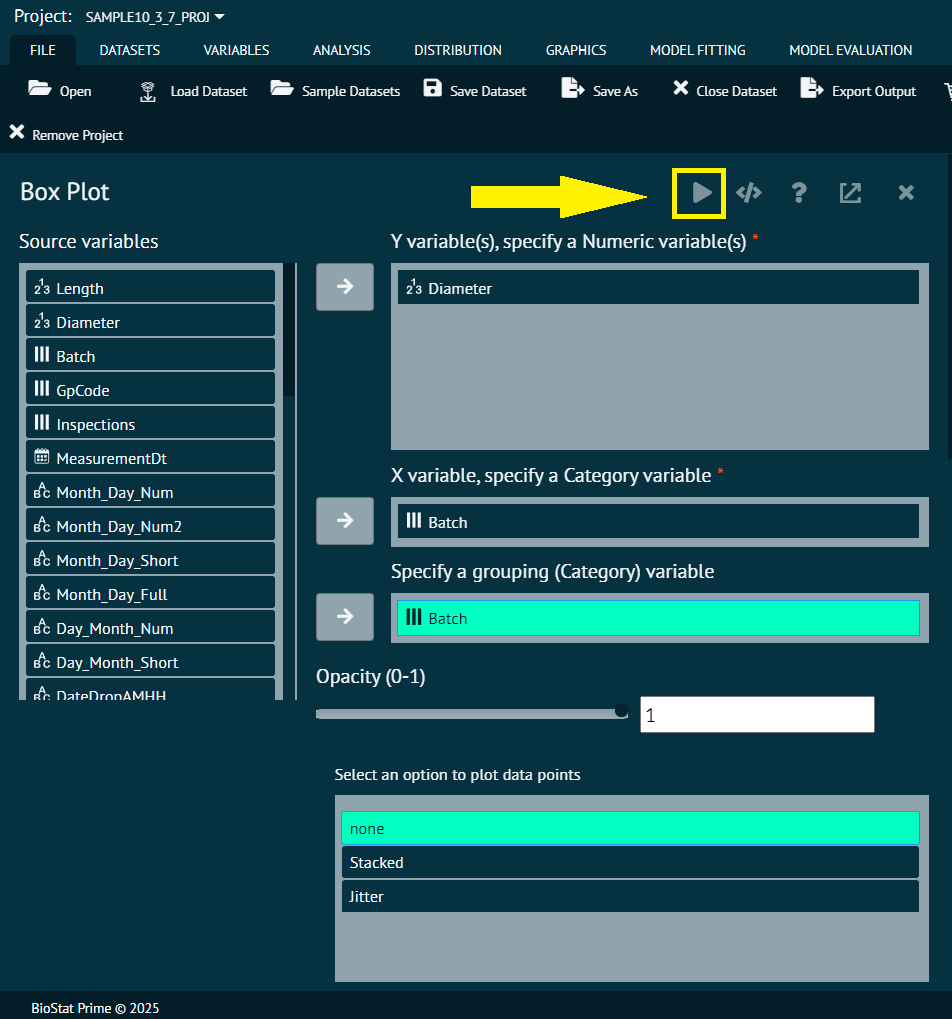Open the code syntax view icon
Image resolution: width=952 pixels, height=1019 pixels.
(749, 192)
